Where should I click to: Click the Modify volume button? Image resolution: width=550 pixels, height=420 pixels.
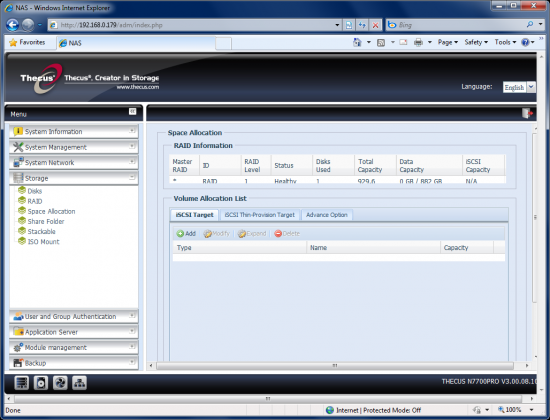coord(217,234)
